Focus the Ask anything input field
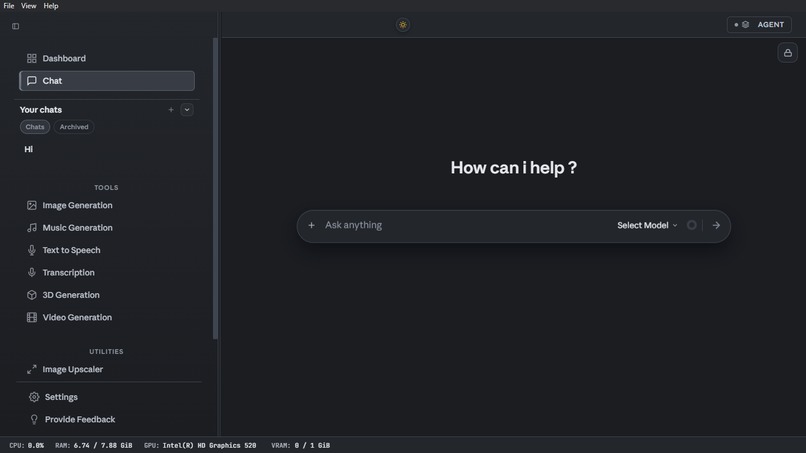Screen dimensions: 806x453 coord(465,225)
